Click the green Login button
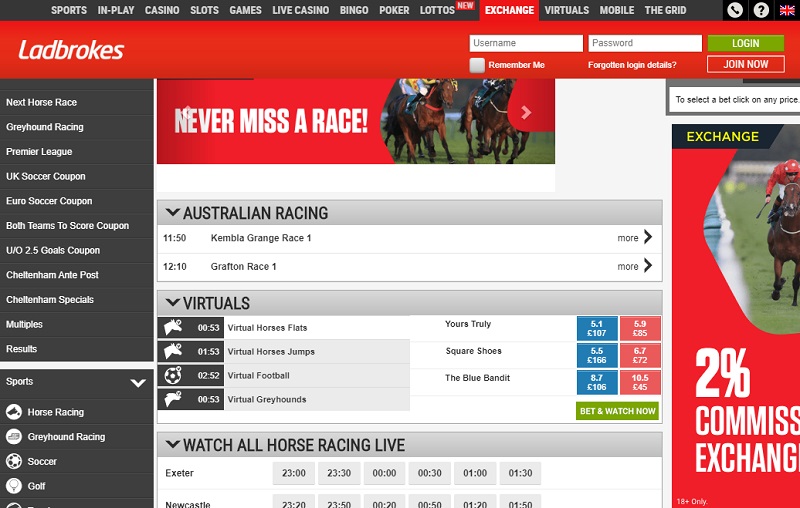This screenshot has width=800, height=508. [745, 43]
